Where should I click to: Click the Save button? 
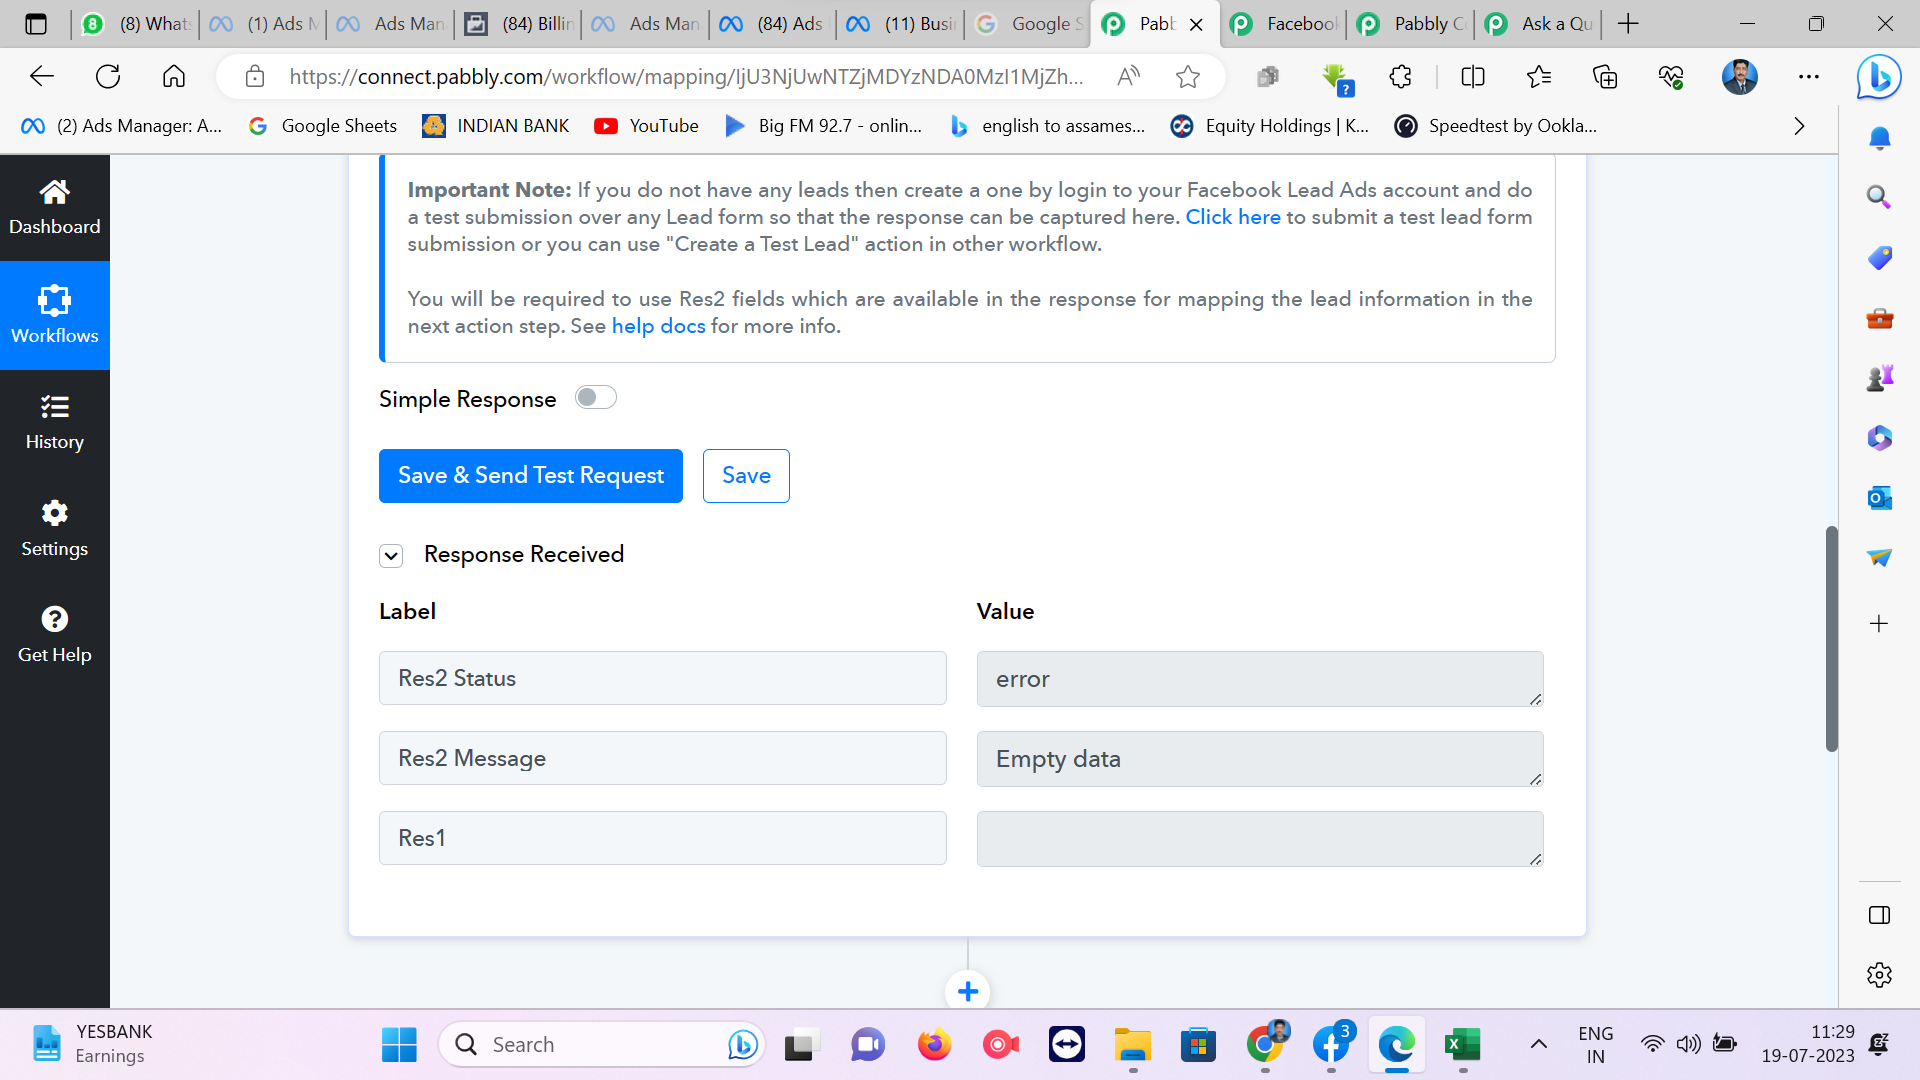pyautogui.click(x=746, y=476)
